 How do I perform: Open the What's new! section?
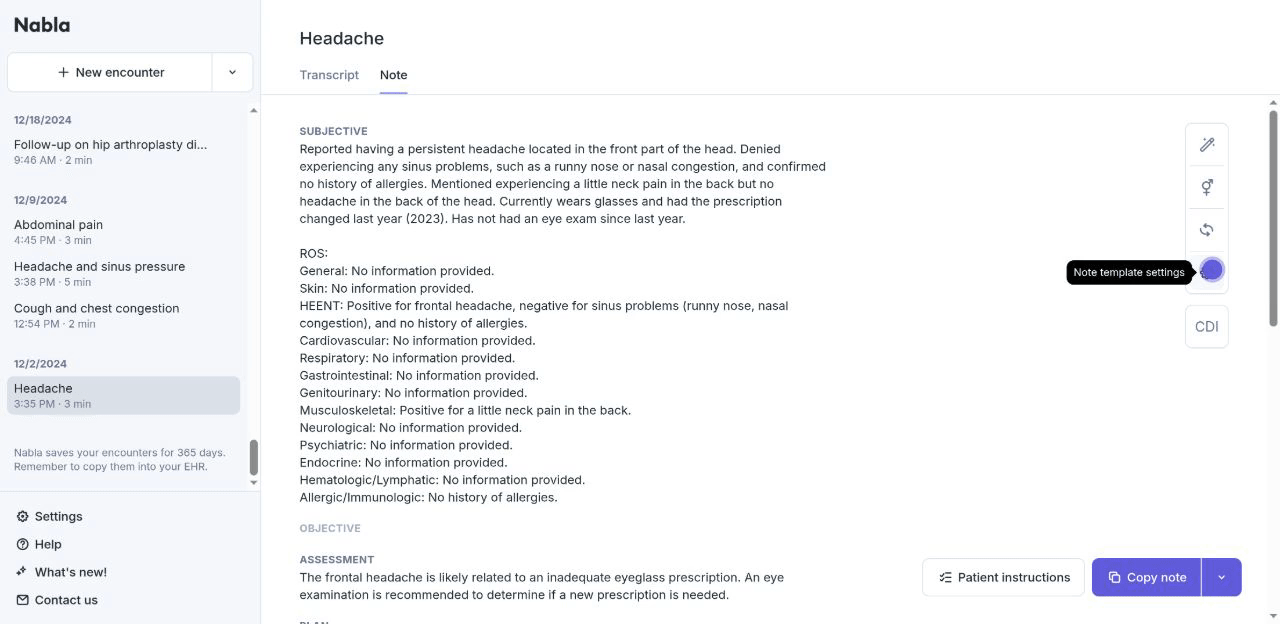pyautogui.click(x=70, y=572)
